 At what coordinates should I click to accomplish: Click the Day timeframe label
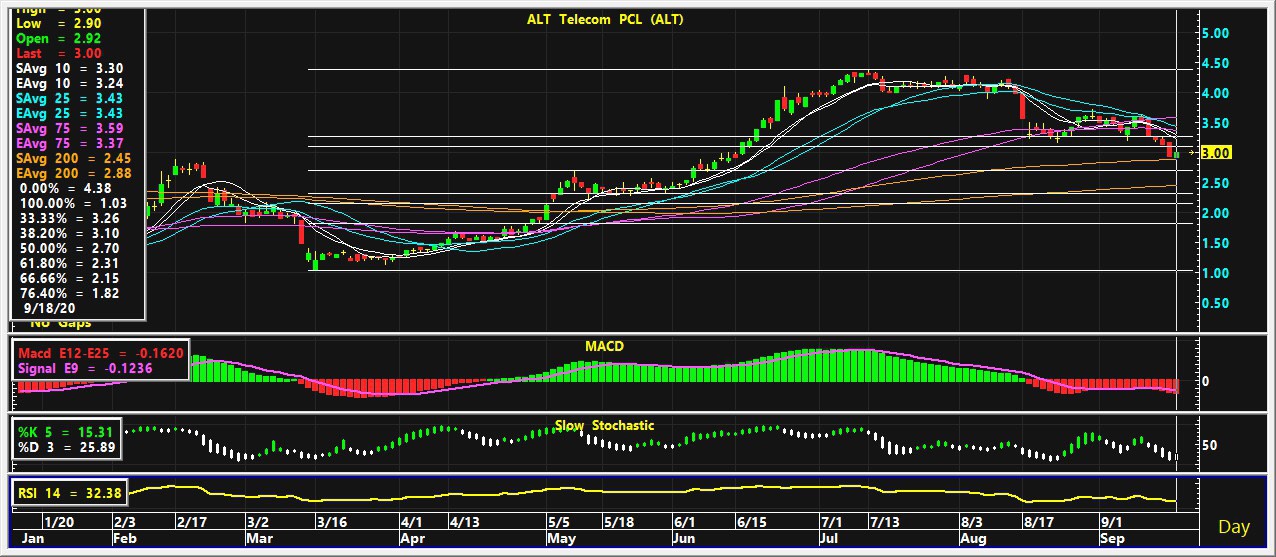1233,527
